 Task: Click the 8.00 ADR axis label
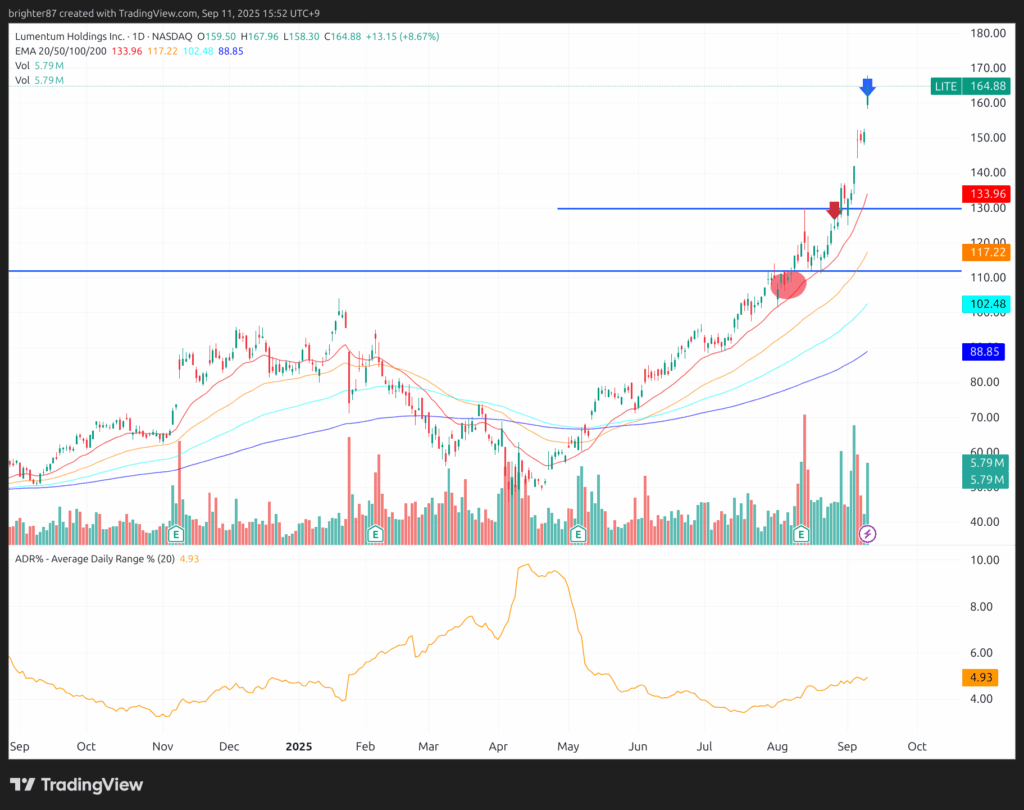tap(982, 607)
